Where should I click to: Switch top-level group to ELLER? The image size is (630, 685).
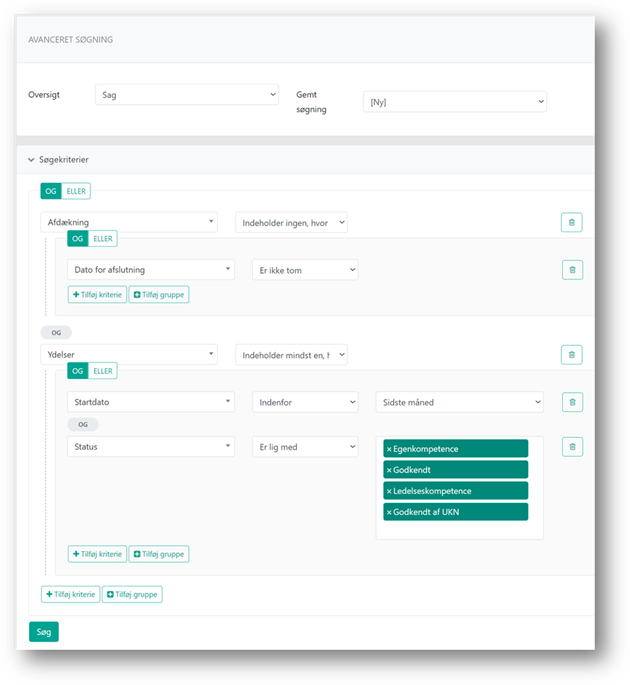[x=77, y=191]
